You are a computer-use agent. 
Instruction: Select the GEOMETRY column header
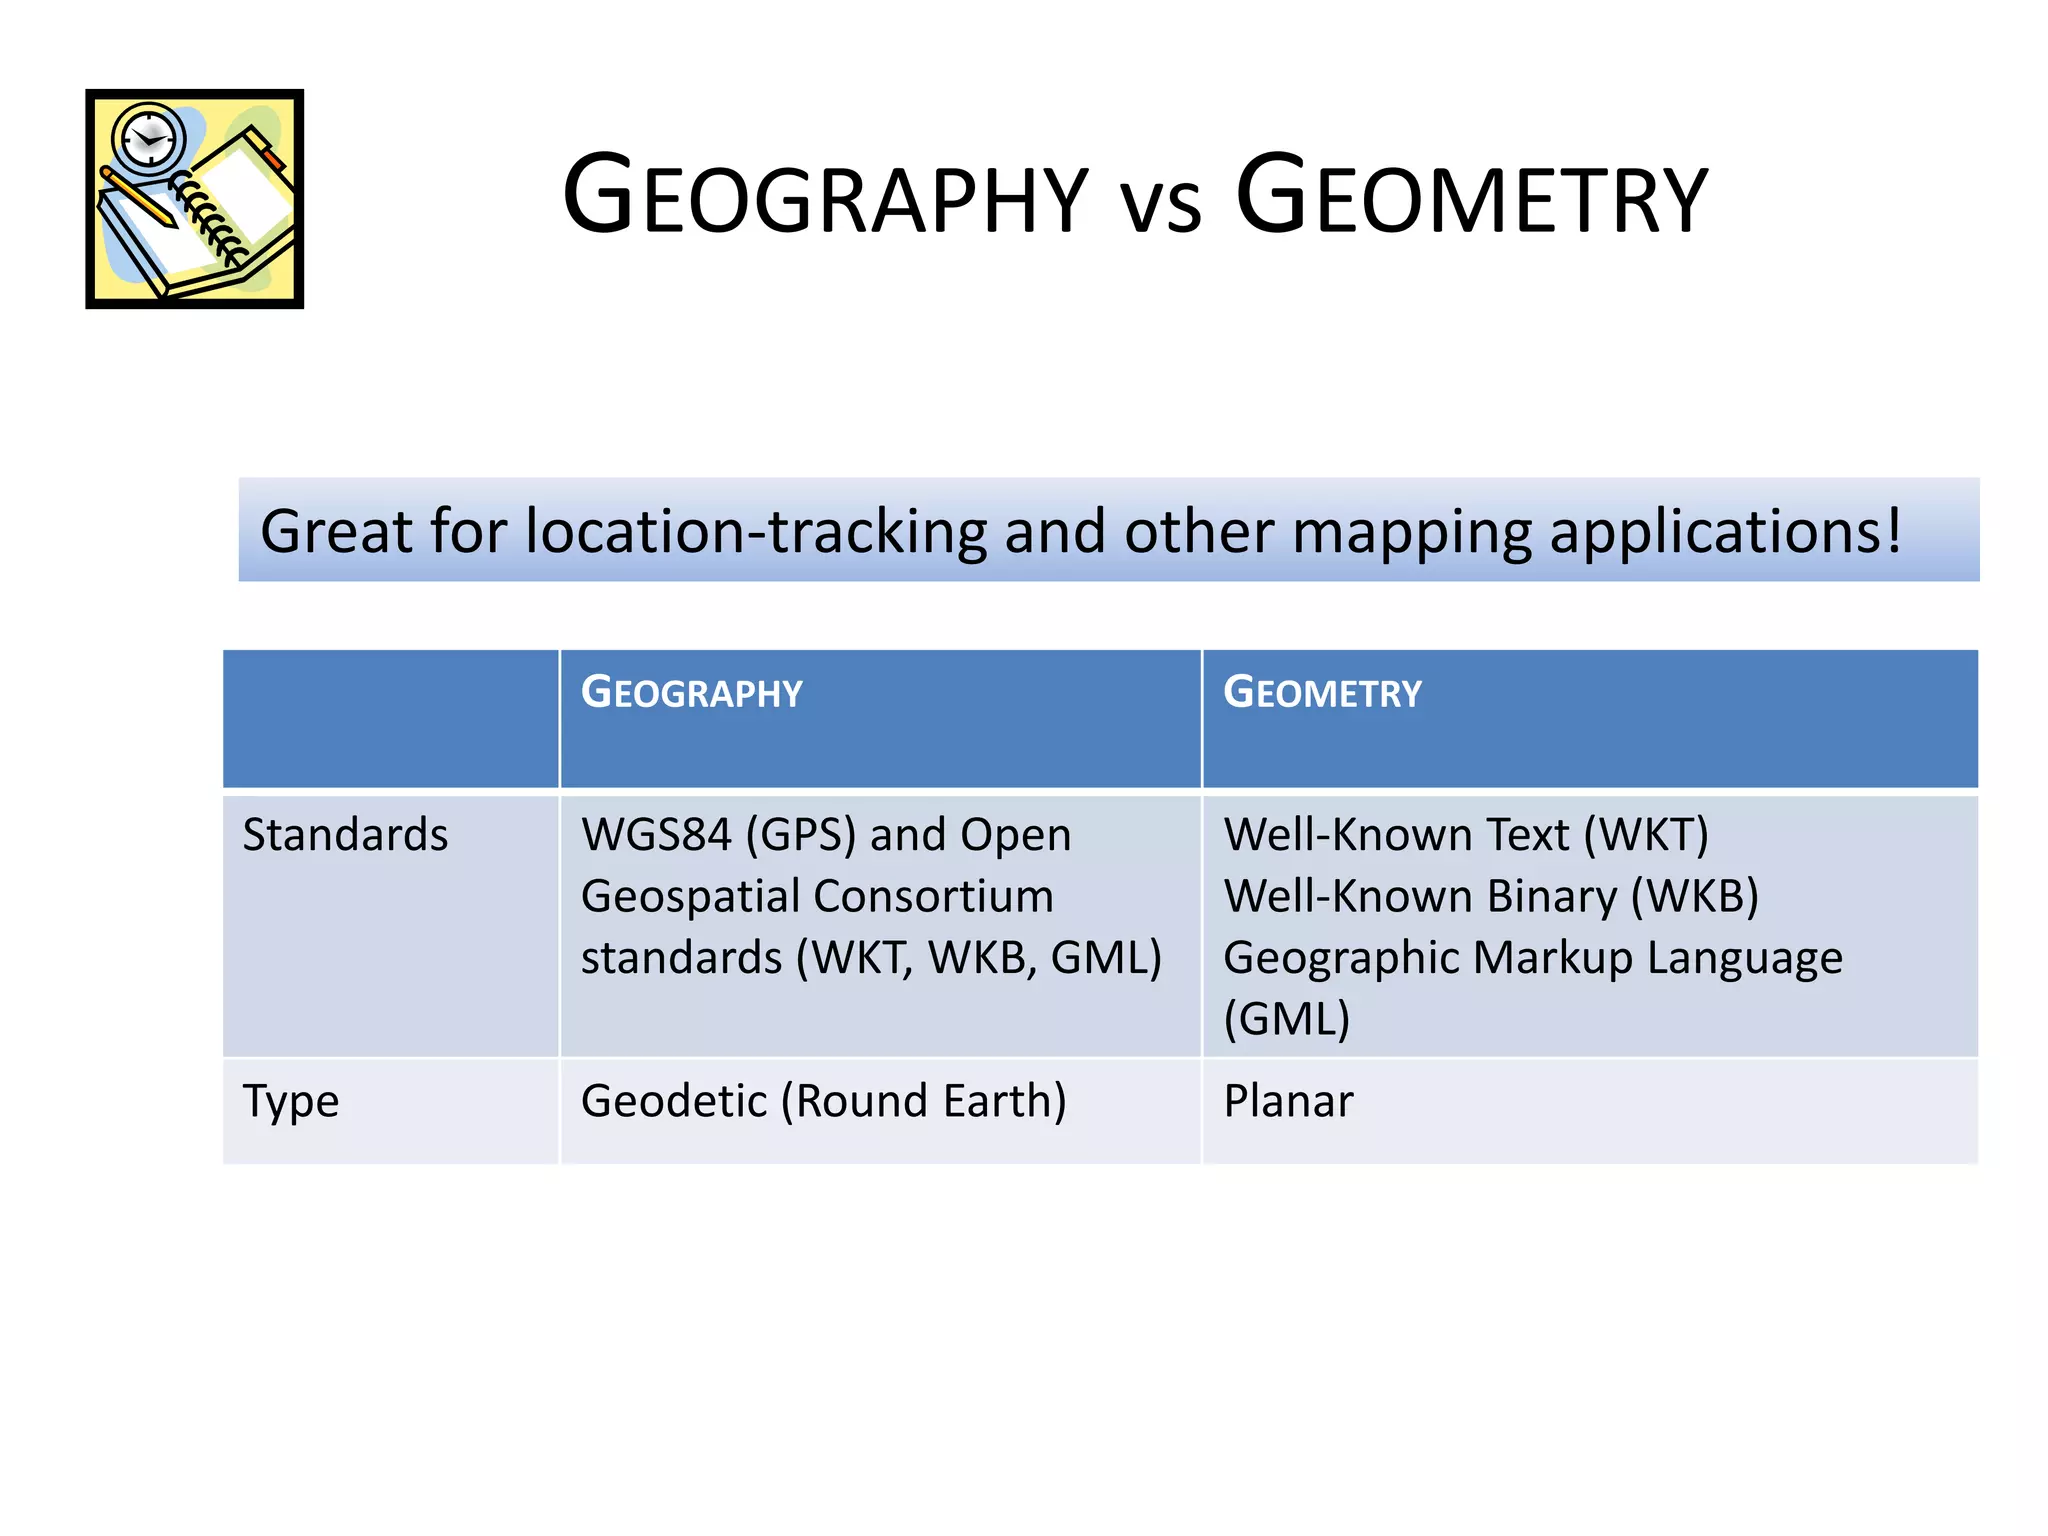(x=1322, y=693)
